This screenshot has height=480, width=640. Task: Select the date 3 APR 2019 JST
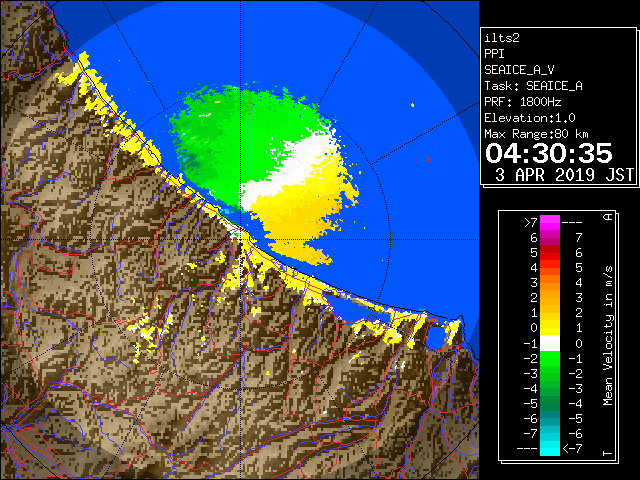(564, 175)
